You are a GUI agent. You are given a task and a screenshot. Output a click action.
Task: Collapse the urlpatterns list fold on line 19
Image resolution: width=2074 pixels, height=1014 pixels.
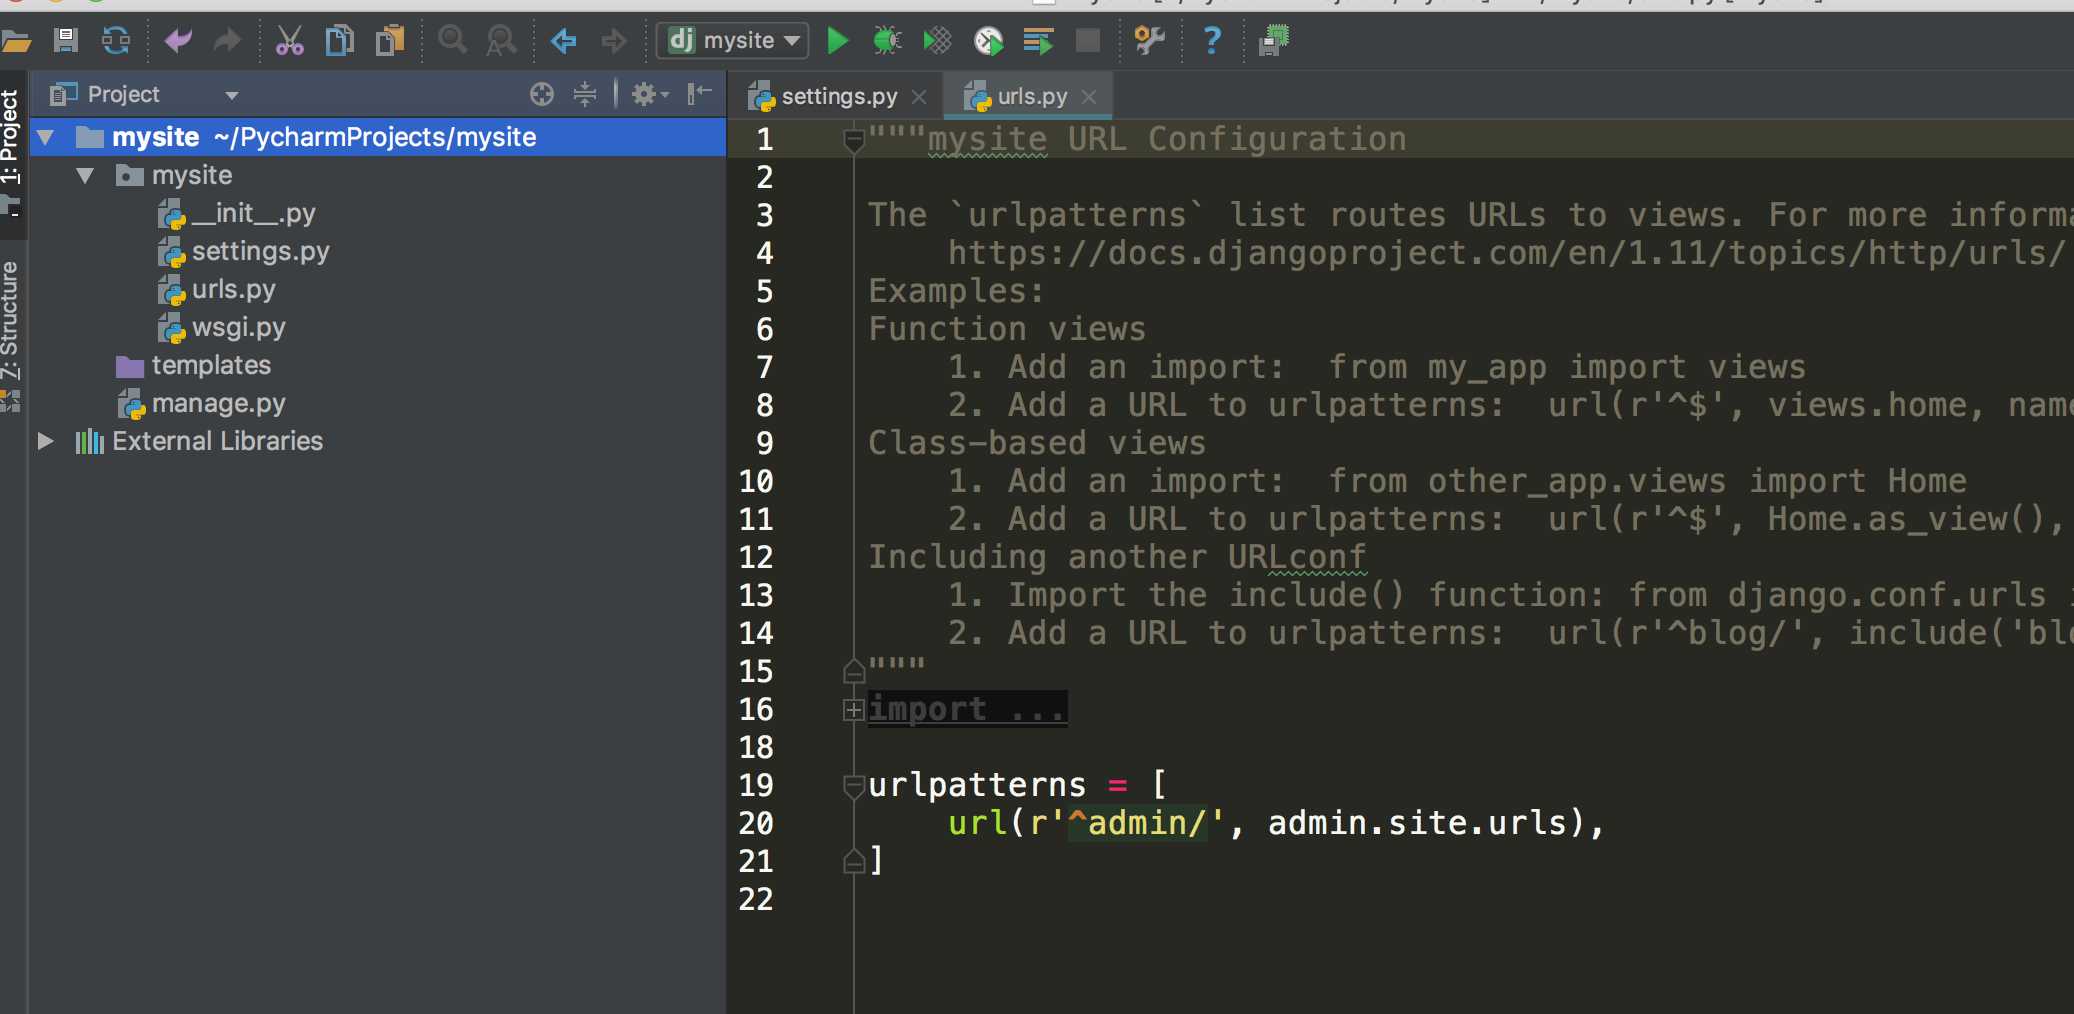[854, 787]
